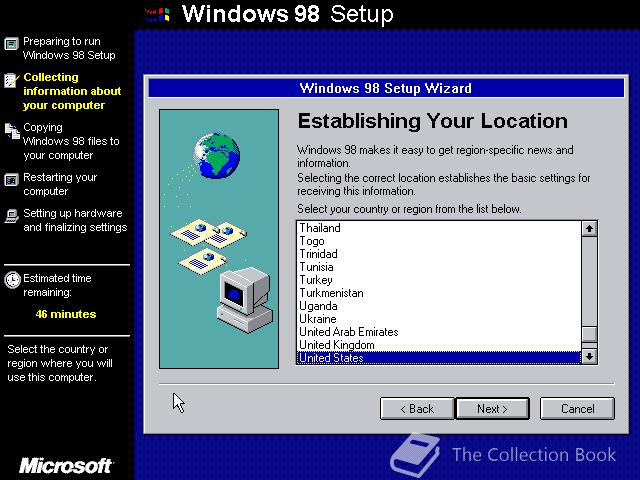Click the list scrollbar down arrow
The height and width of the screenshot is (480, 640).
pos(589,356)
